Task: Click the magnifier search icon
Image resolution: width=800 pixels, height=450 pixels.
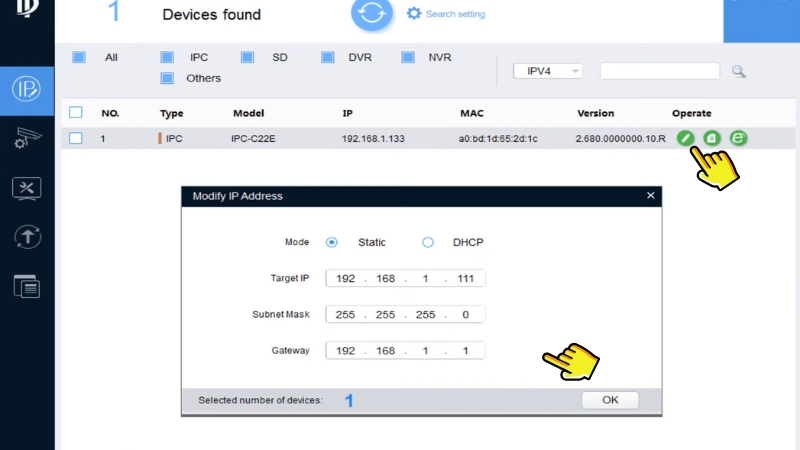Action: (x=739, y=71)
